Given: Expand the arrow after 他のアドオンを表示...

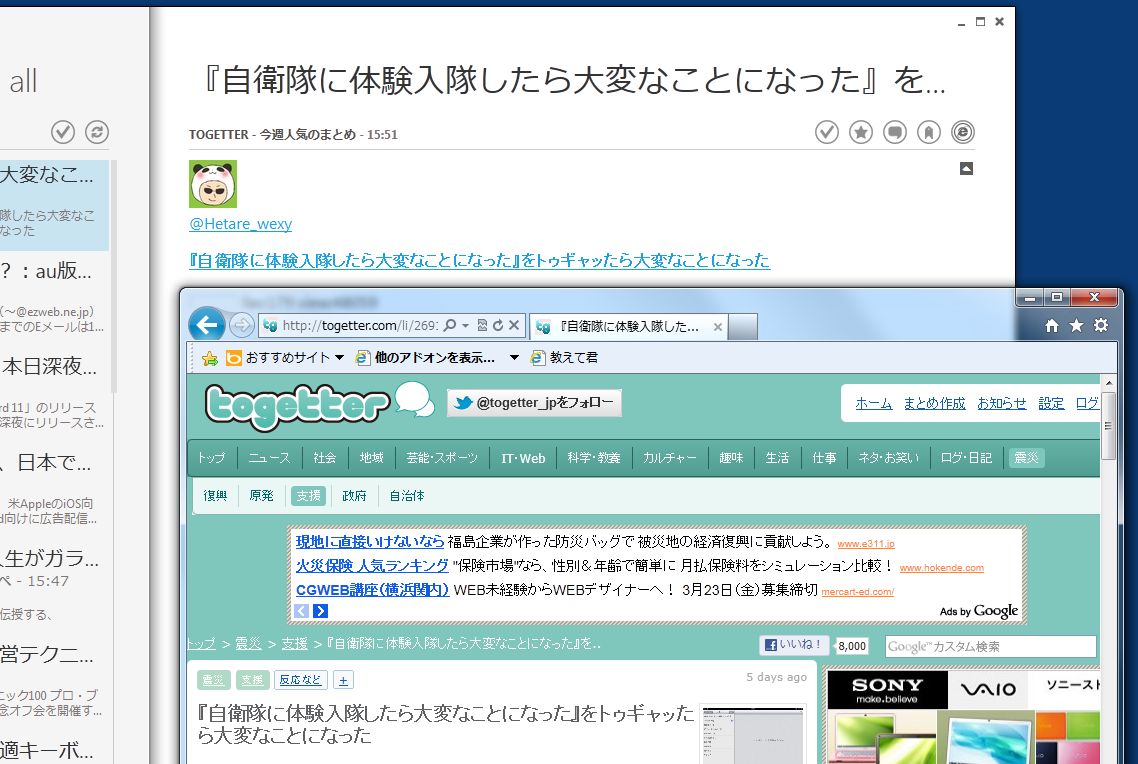Looking at the screenshot, I should [514, 358].
